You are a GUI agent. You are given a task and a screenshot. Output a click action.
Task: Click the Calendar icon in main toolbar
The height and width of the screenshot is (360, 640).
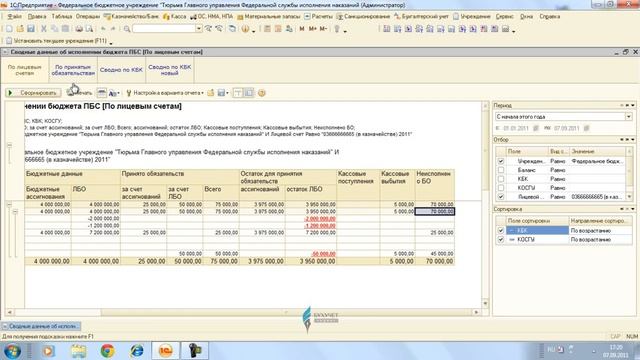tap(278, 29)
